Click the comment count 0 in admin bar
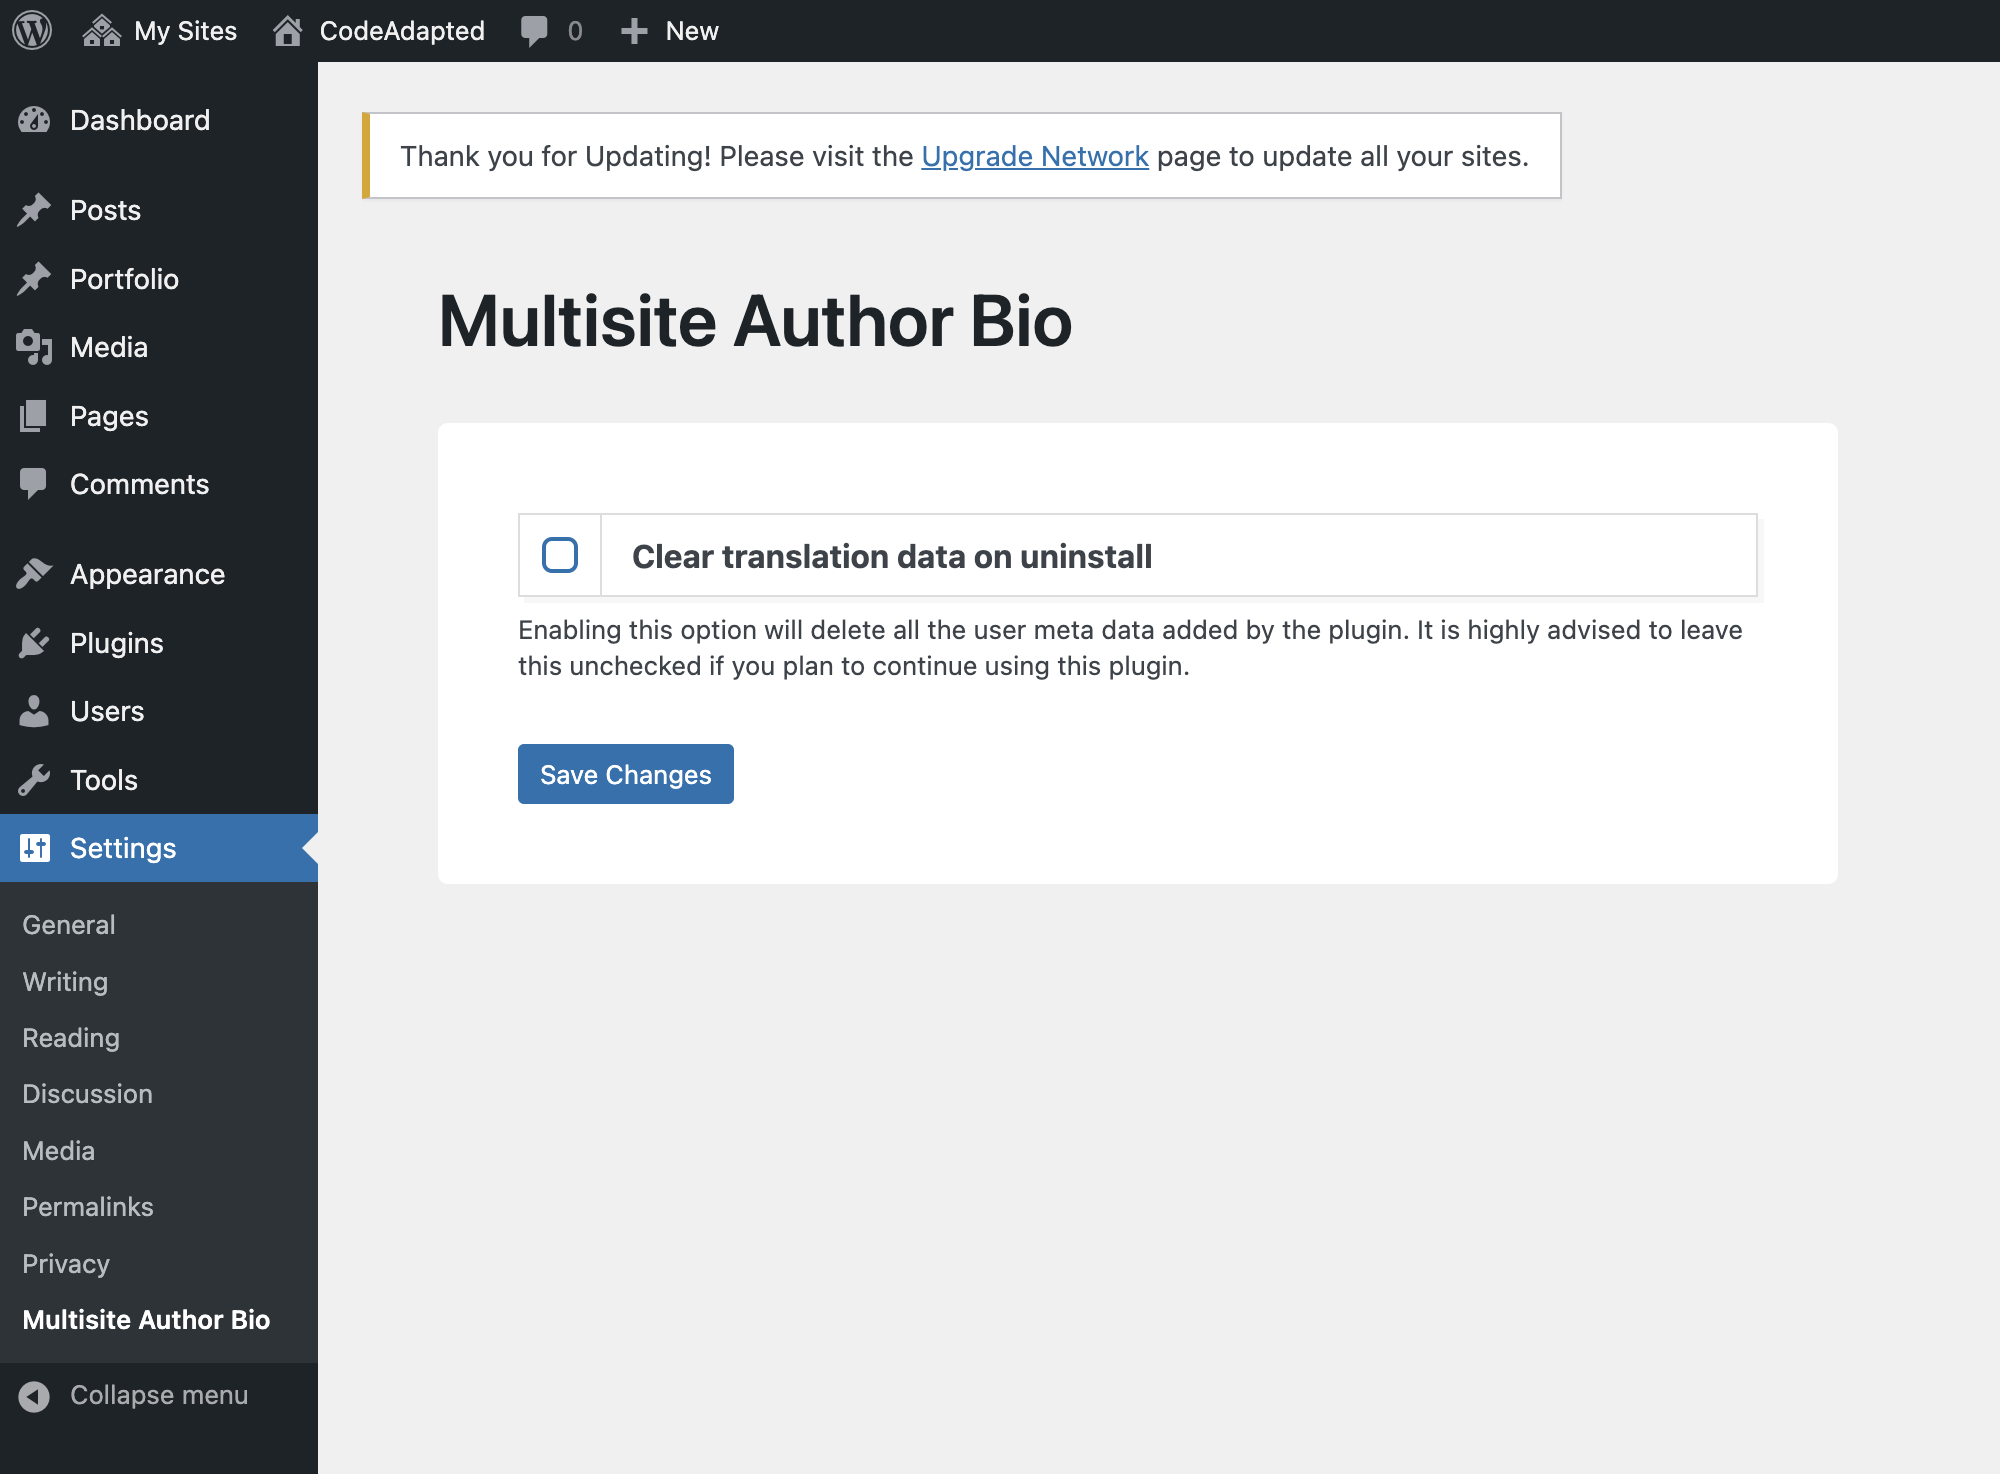The image size is (2000, 1474). click(575, 31)
